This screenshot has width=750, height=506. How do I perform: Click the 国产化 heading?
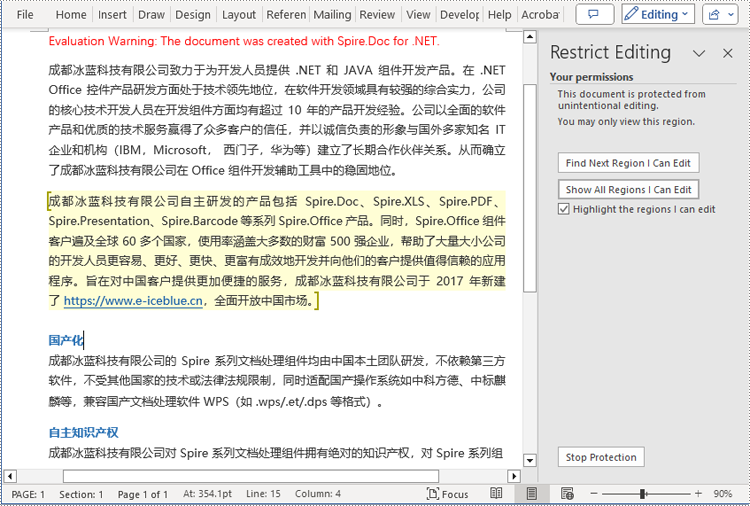(66, 341)
